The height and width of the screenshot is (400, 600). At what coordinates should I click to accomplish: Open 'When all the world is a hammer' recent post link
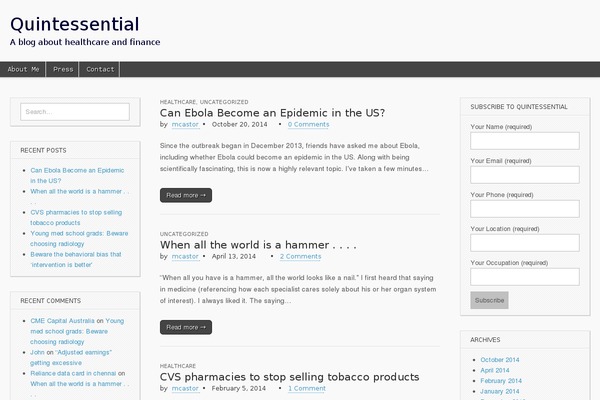pyautogui.click(x=80, y=196)
